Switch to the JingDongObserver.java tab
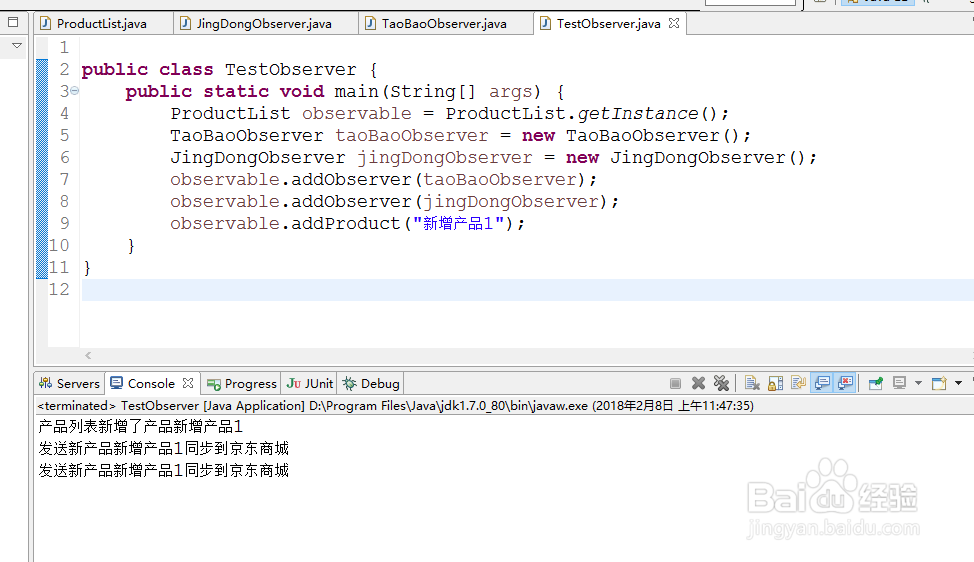The image size is (974, 562). pyautogui.click(x=264, y=24)
